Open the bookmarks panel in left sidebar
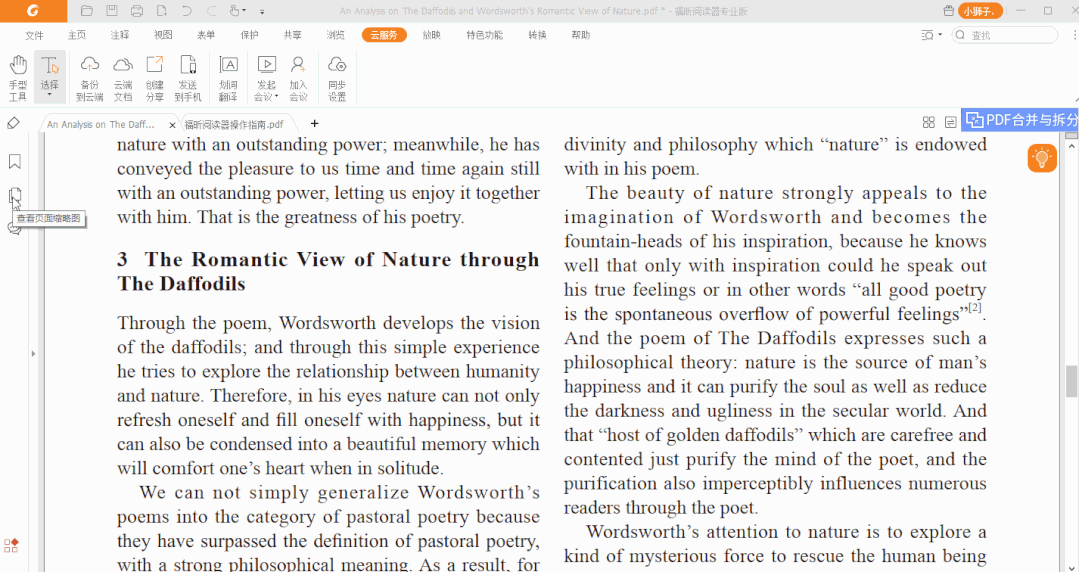 click(15, 161)
